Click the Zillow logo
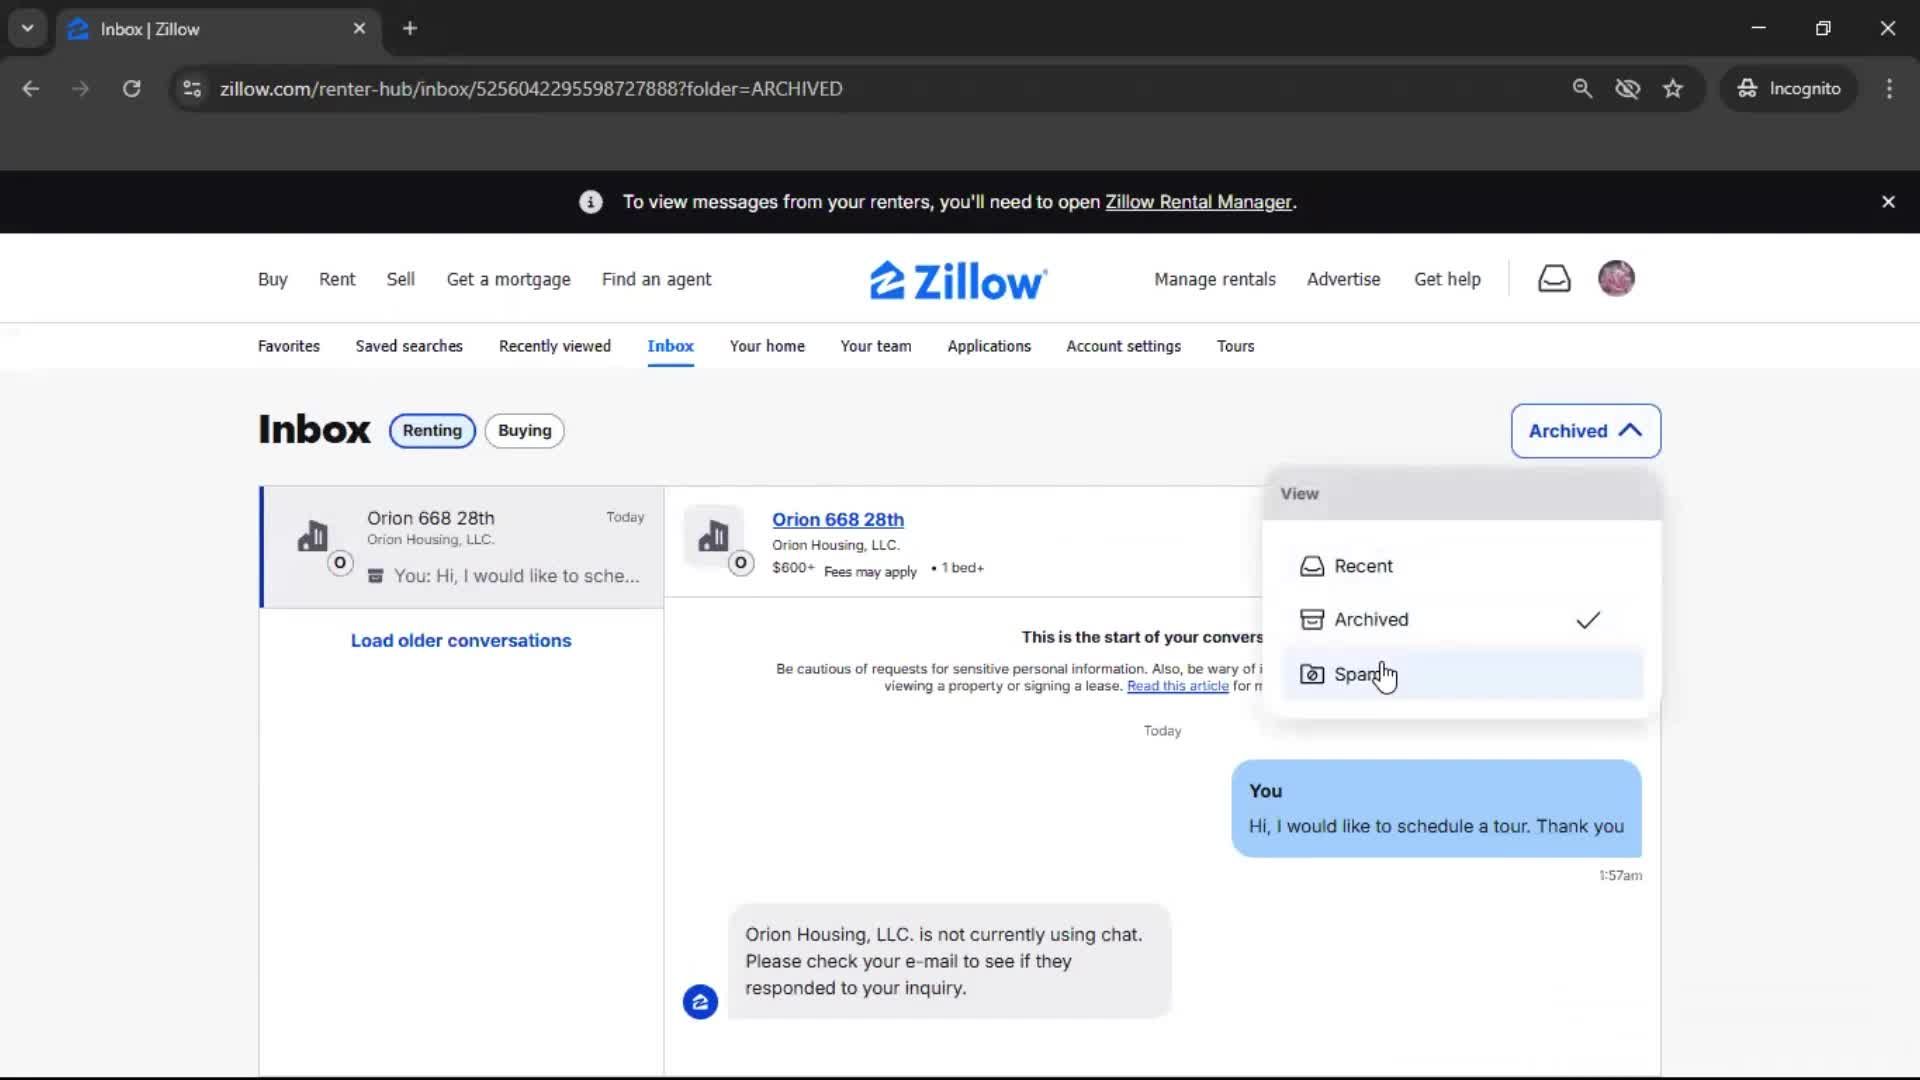 click(x=958, y=281)
